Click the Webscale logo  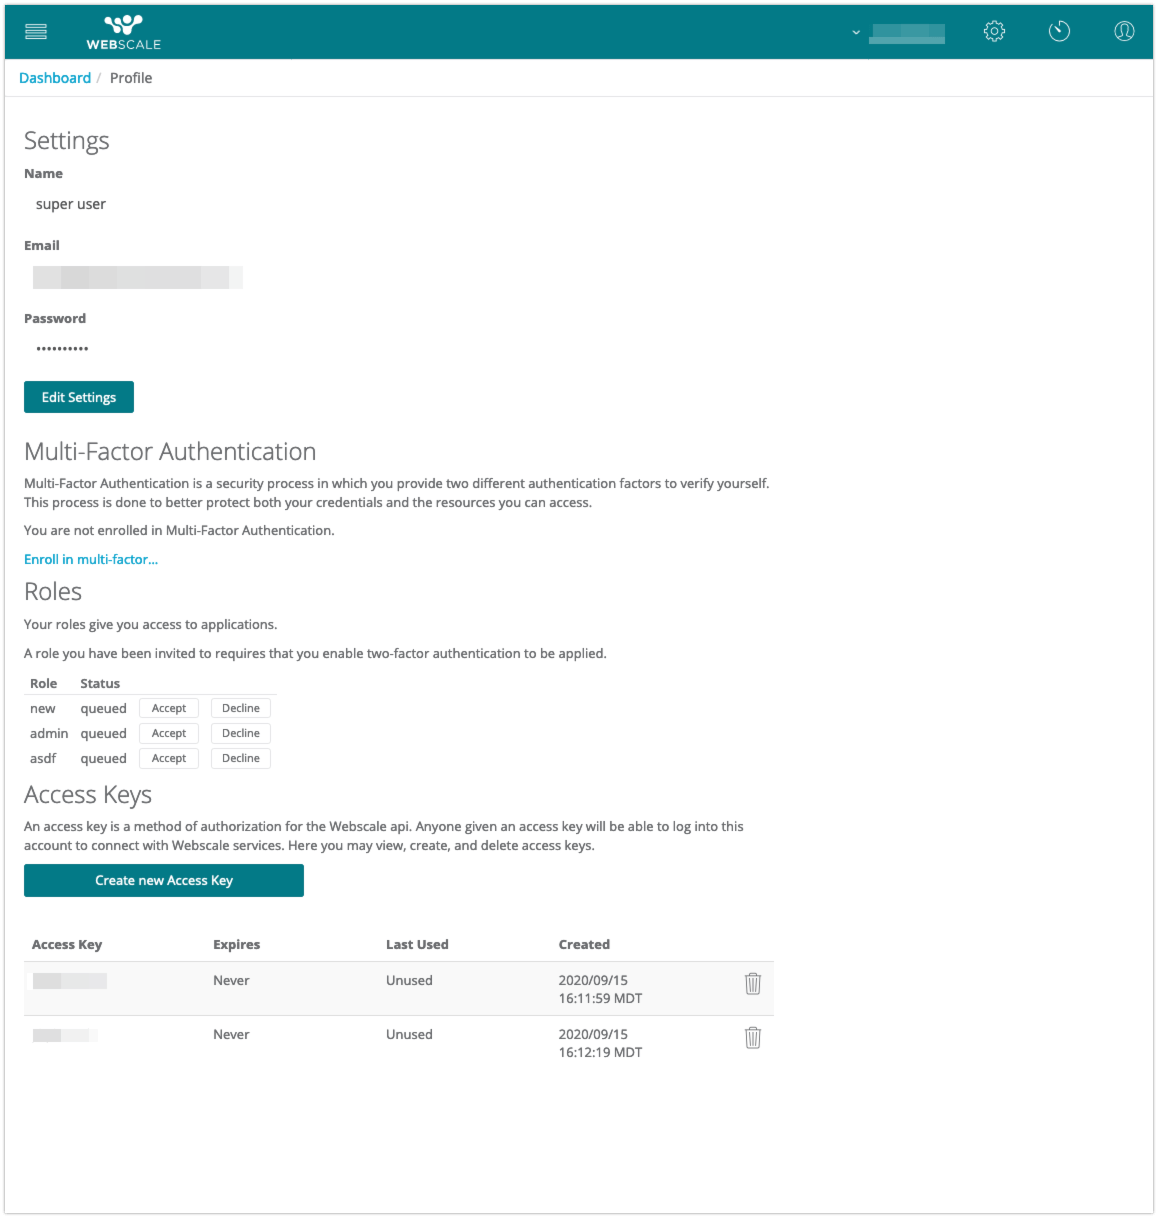click(123, 32)
